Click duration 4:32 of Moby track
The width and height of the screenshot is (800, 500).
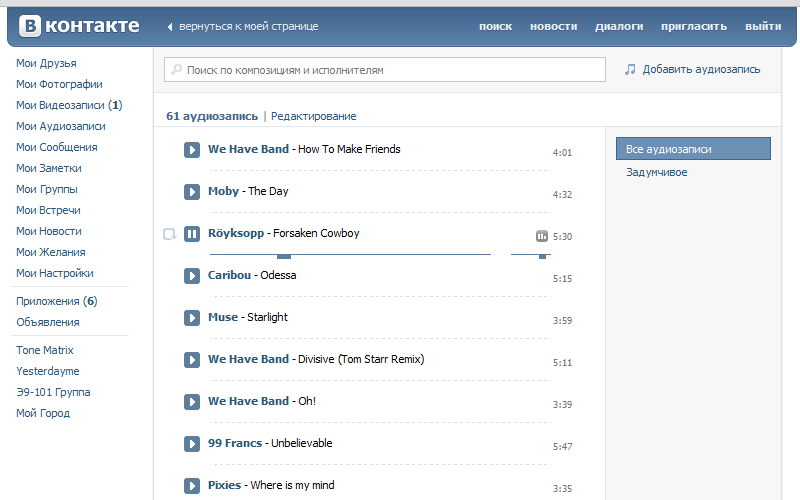[562, 194]
